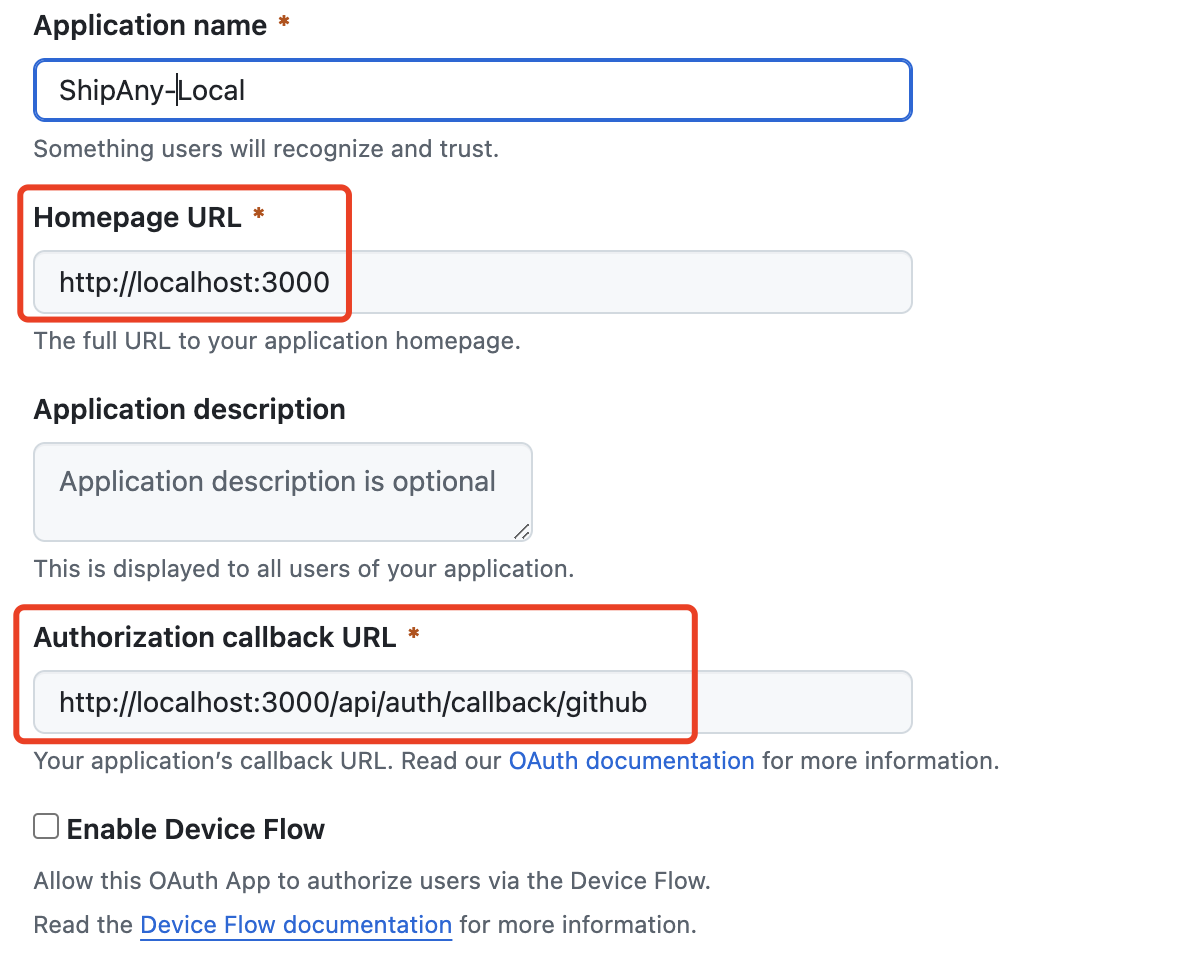Click the "Something users will recognize" hint text
The image size is (1198, 970).
[x=265, y=149]
